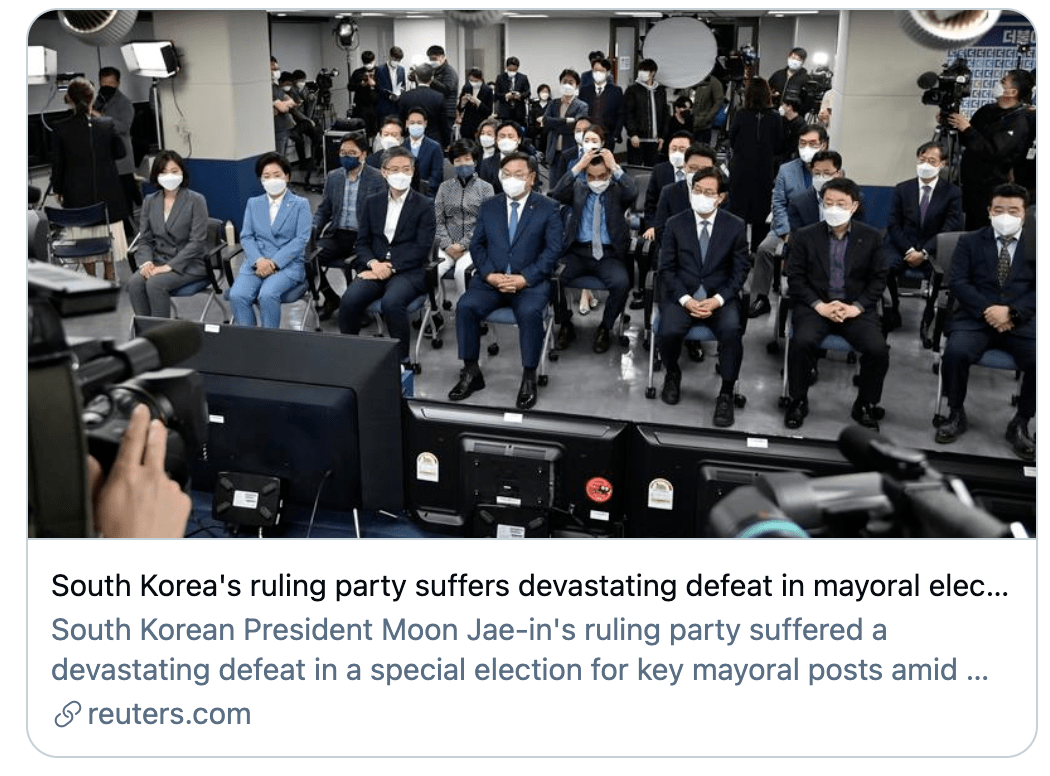1050x776 pixels.
Task: Click the round white reflector disc in the photo
Action: [679, 52]
